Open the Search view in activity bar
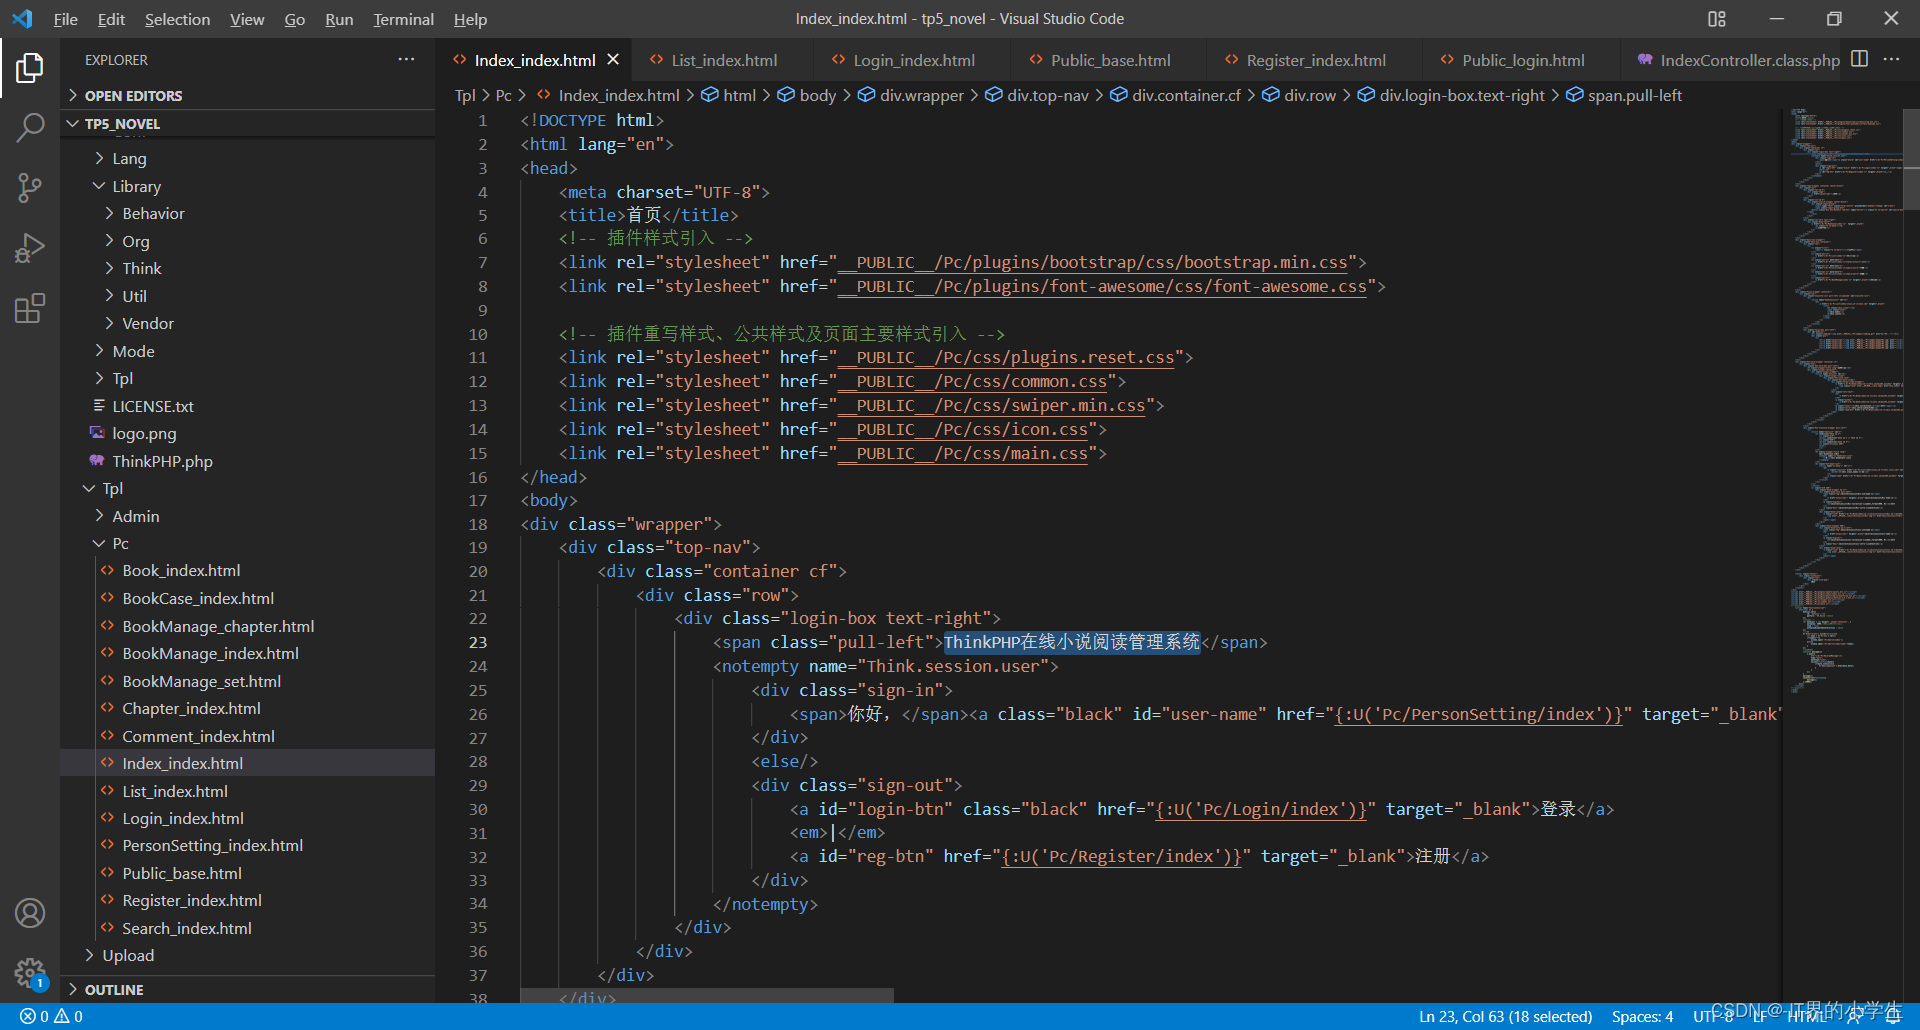1920x1030 pixels. point(30,128)
